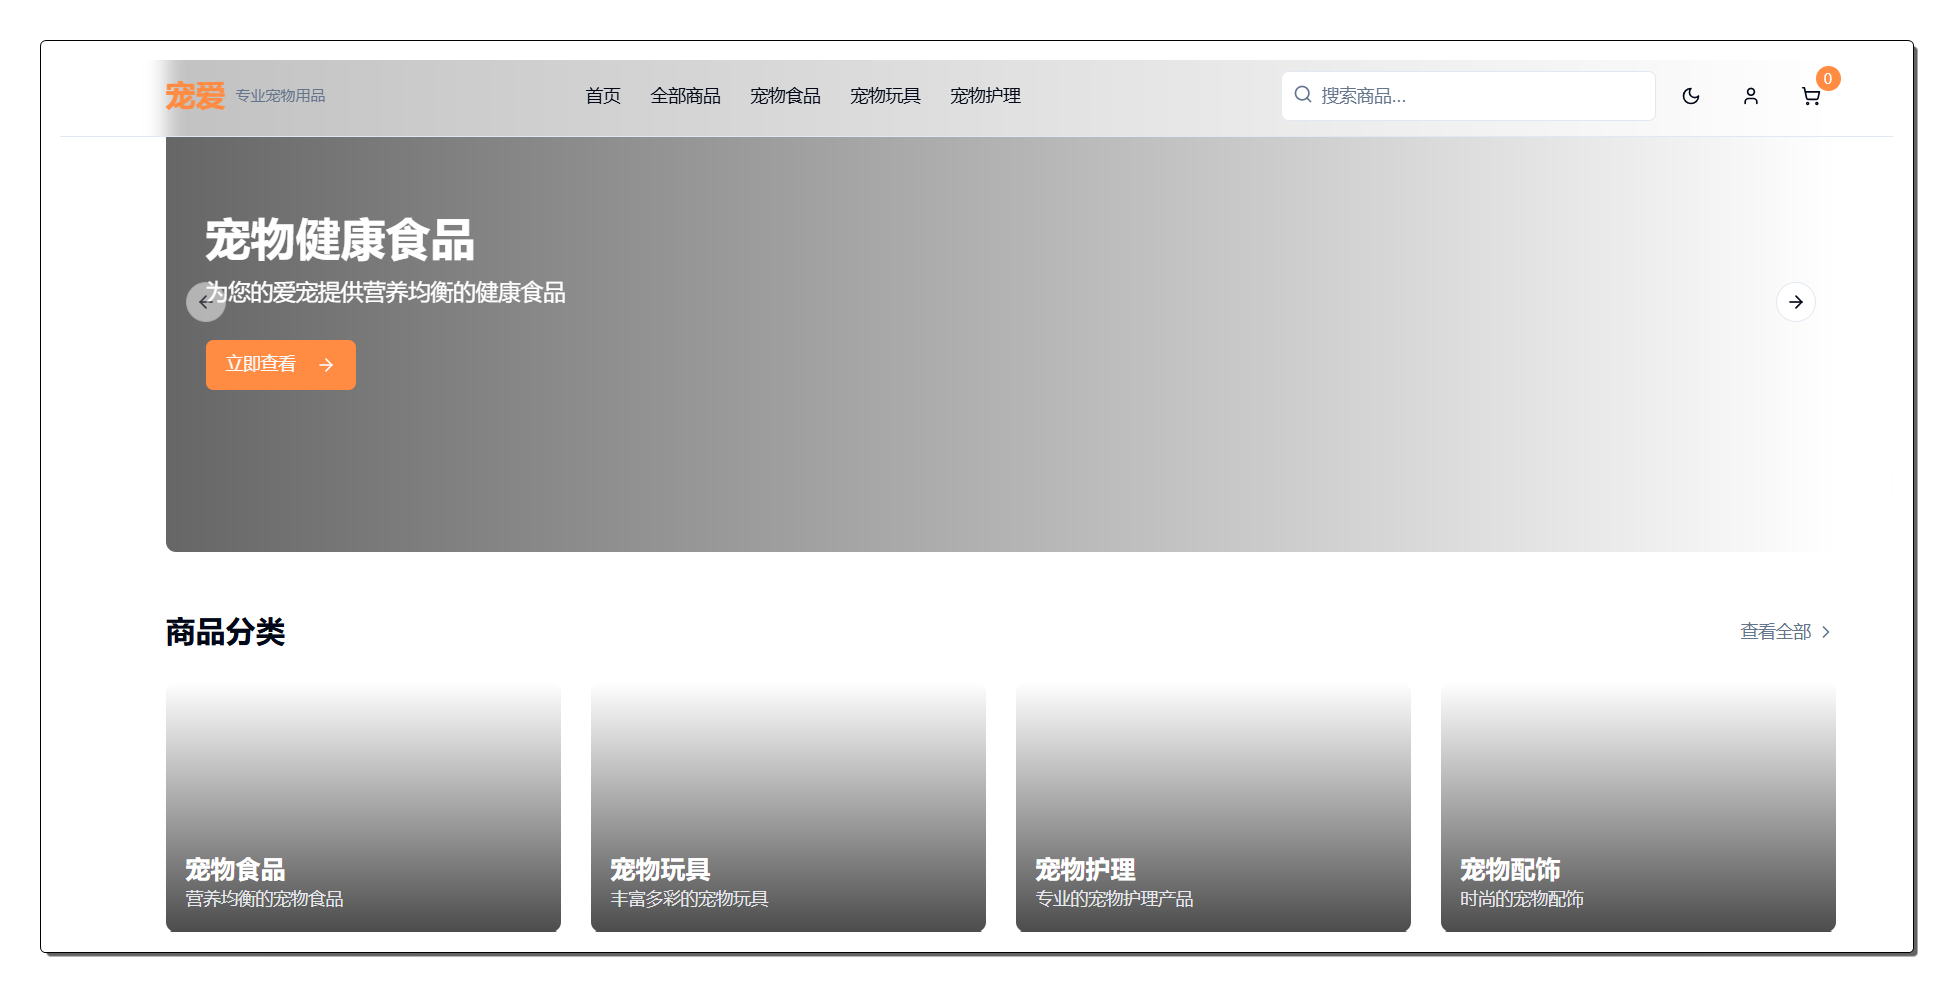The height and width of the screenshot is (992, 1953).
Task: Go to the previous banner slide
Action: (x=206, y=302)
